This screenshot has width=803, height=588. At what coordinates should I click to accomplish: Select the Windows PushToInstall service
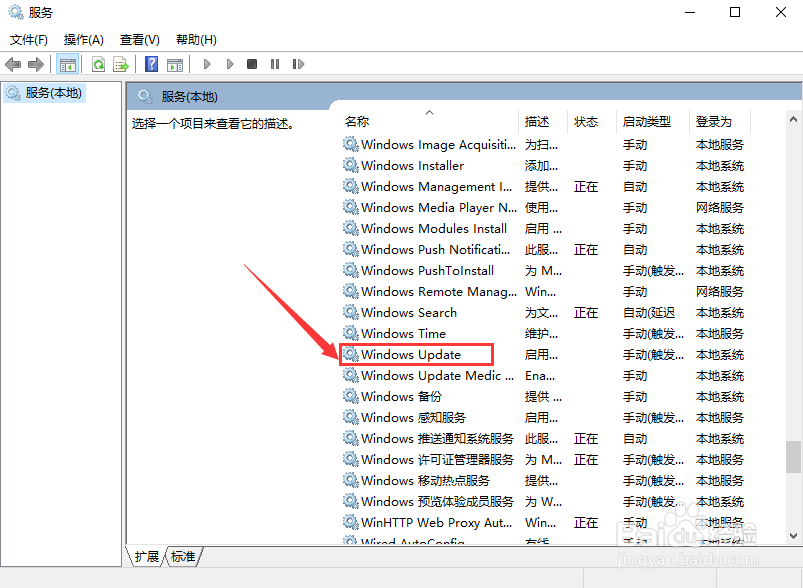(543, 270)
